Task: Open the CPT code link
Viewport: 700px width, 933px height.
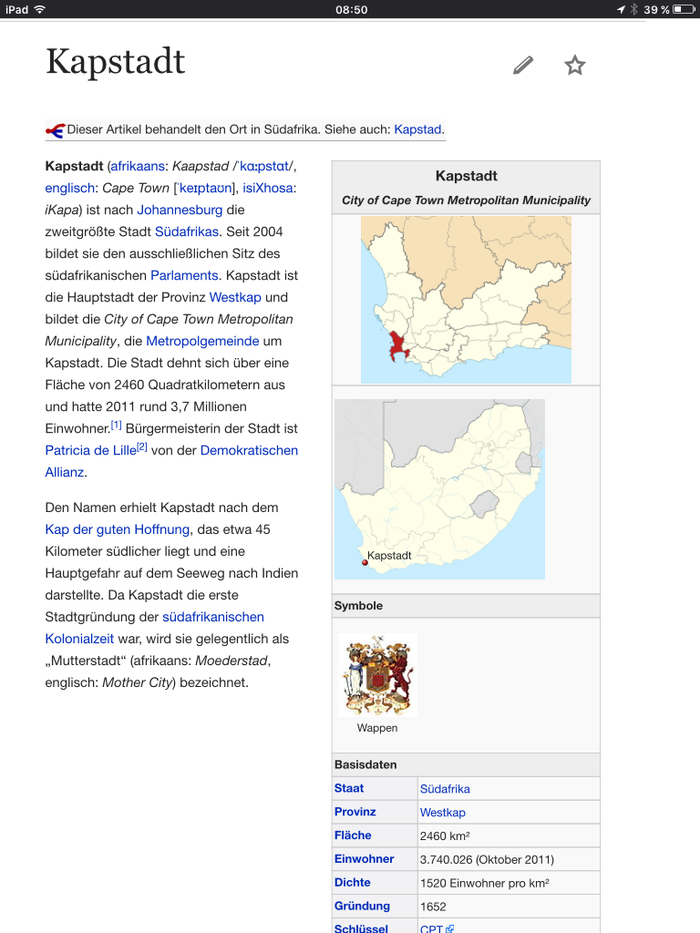Action: click(431, 929)
